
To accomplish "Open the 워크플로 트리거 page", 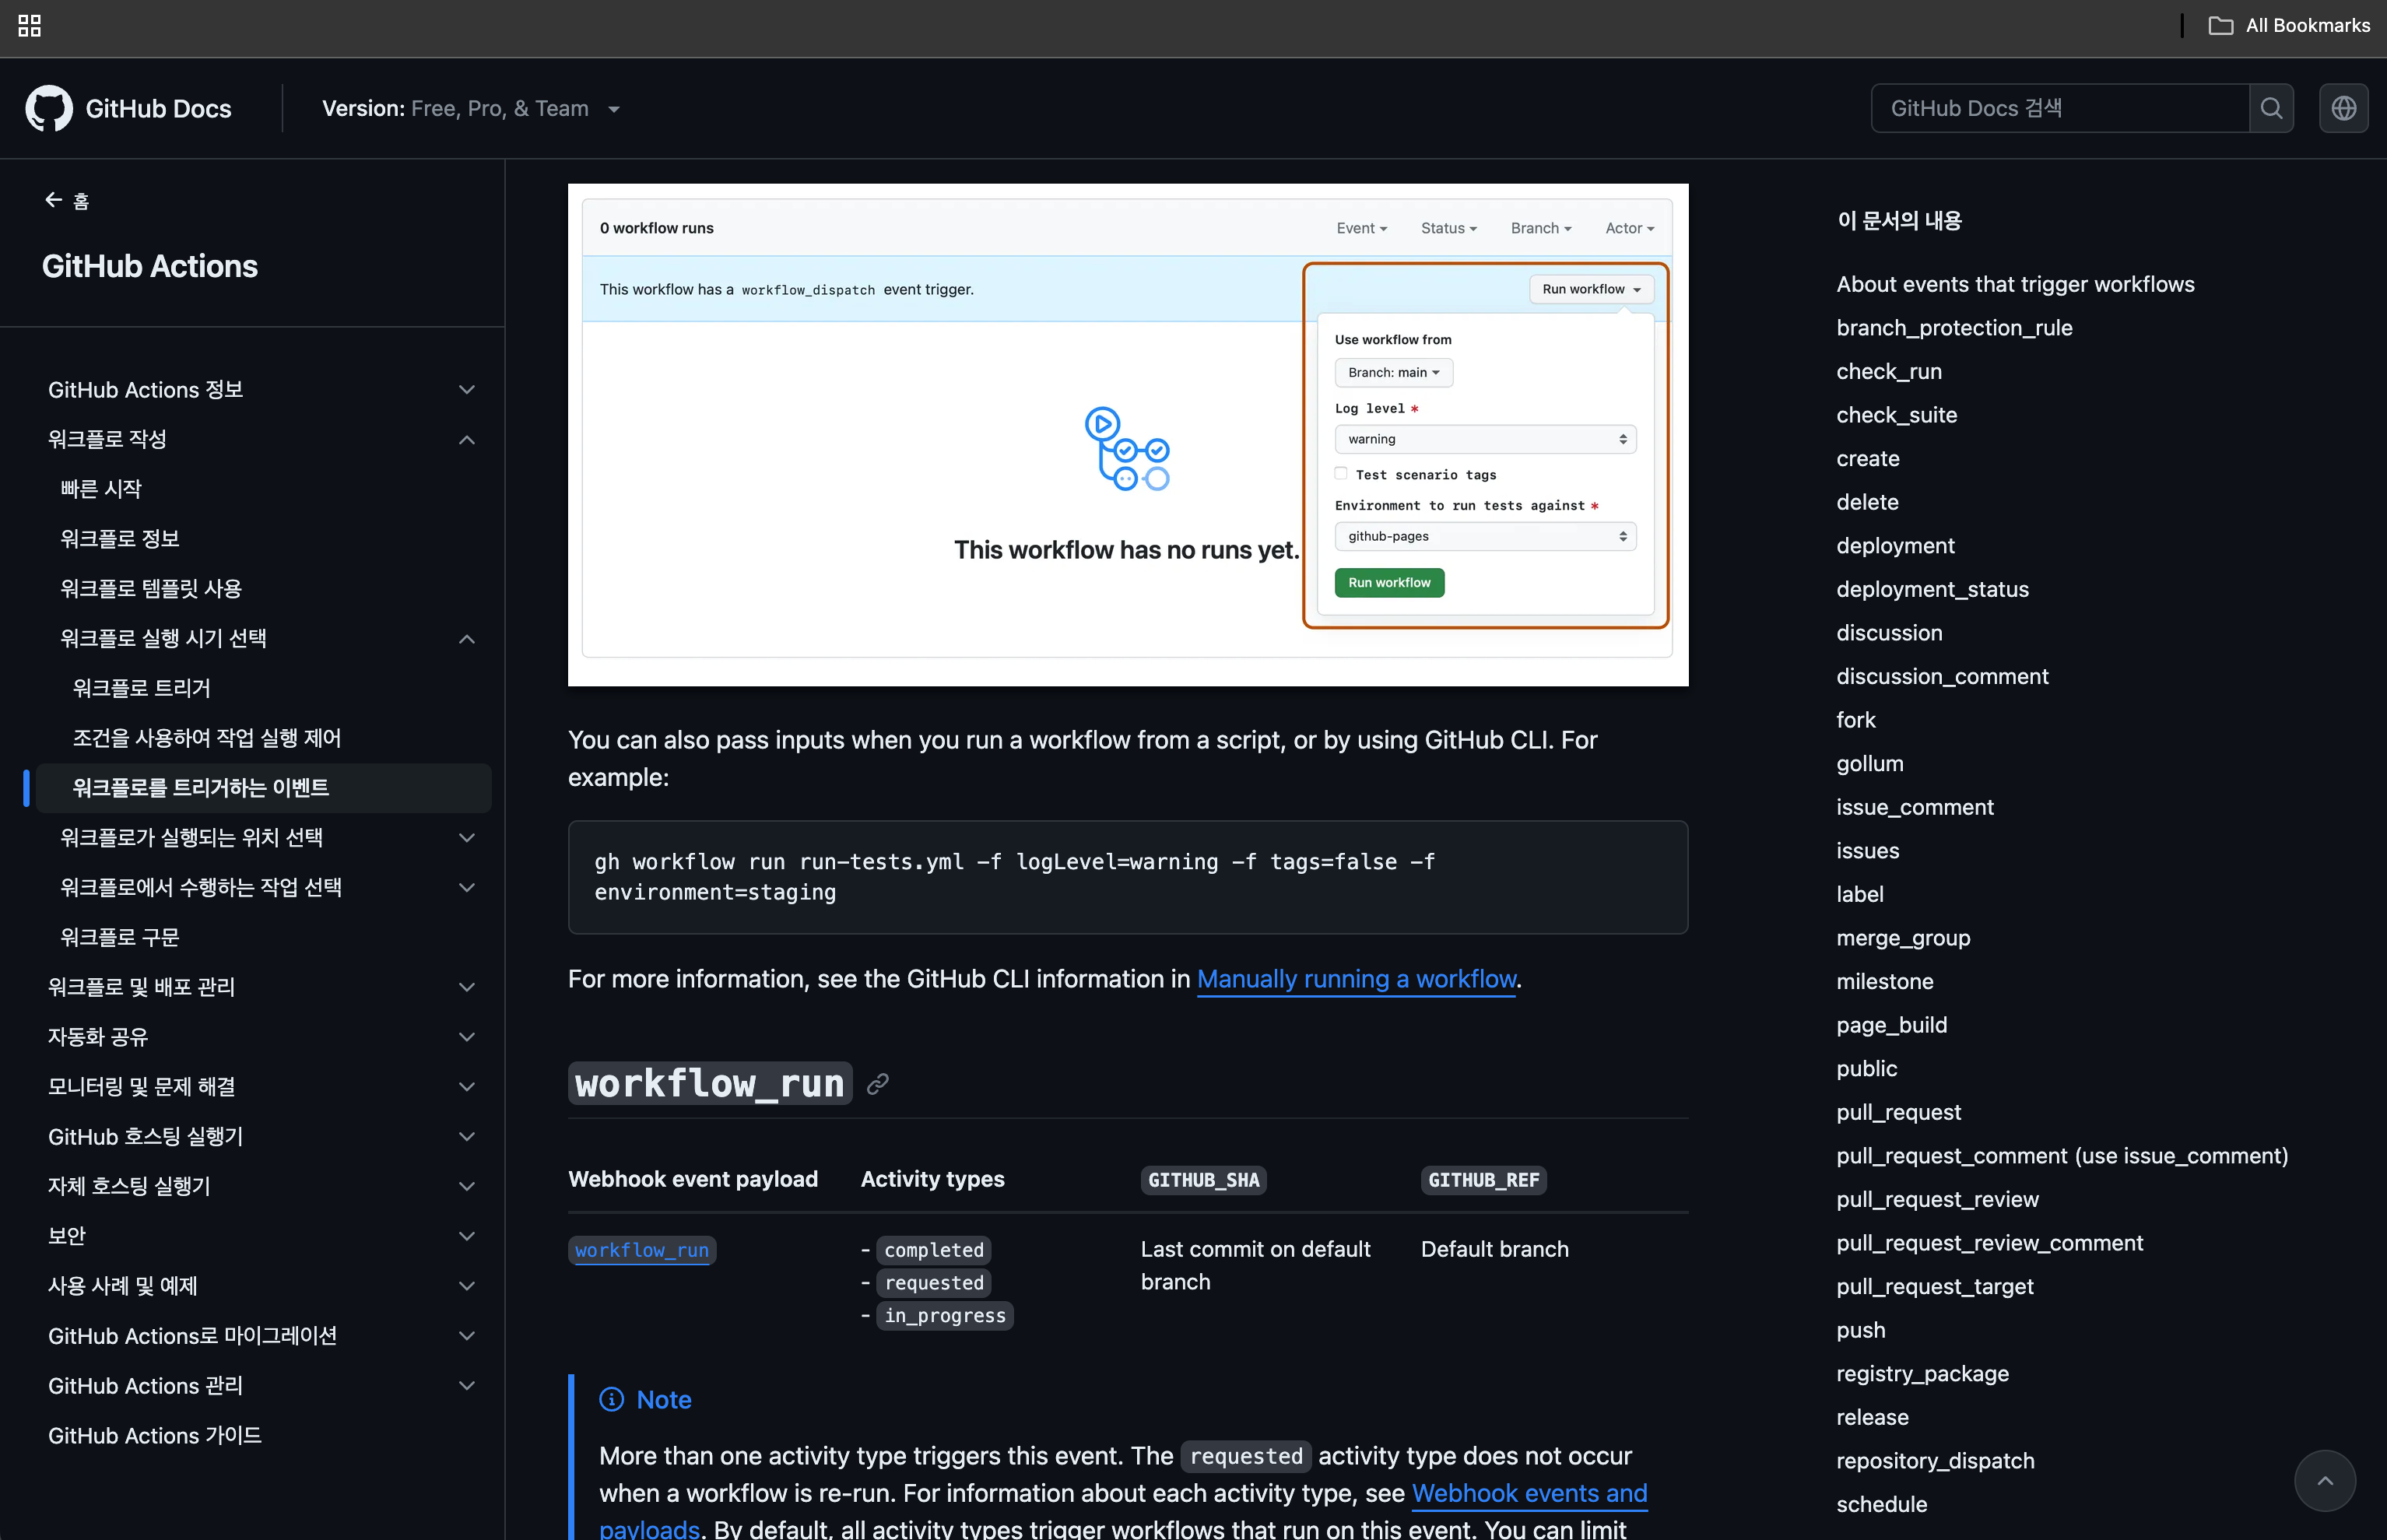I will pos(142,688).
